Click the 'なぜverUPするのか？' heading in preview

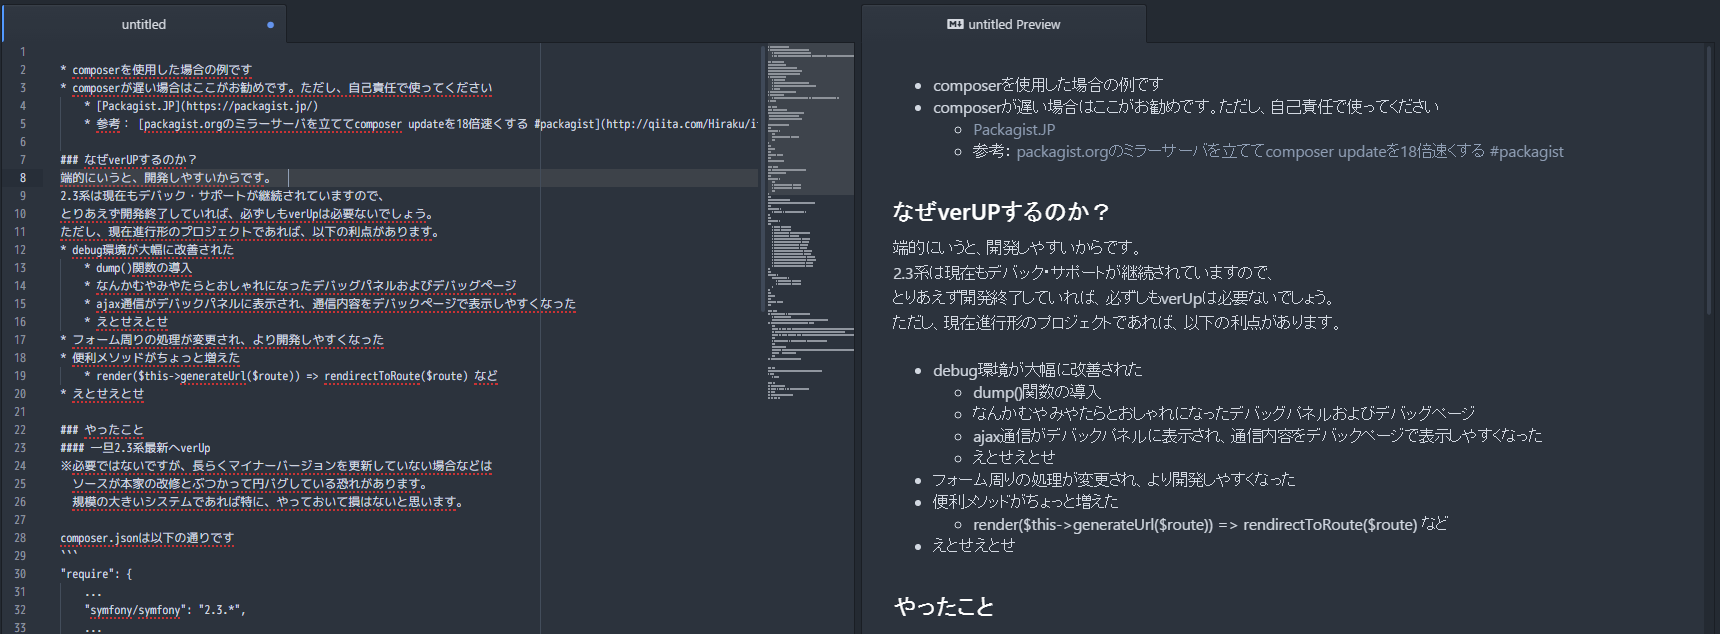click(x=1001, y=212)
